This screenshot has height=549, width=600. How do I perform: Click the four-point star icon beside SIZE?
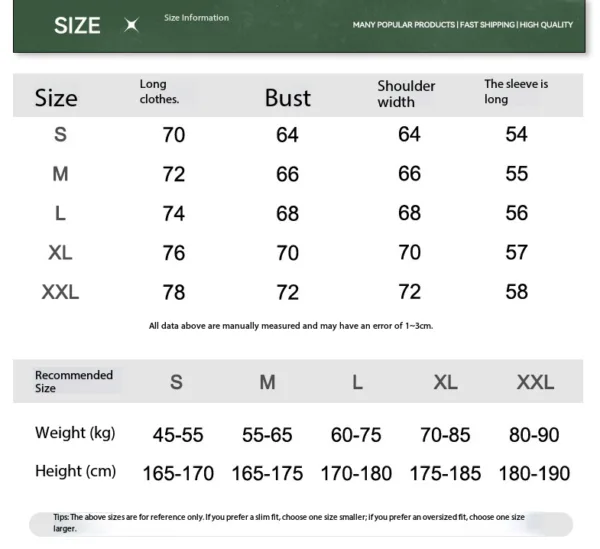[131, 26]
